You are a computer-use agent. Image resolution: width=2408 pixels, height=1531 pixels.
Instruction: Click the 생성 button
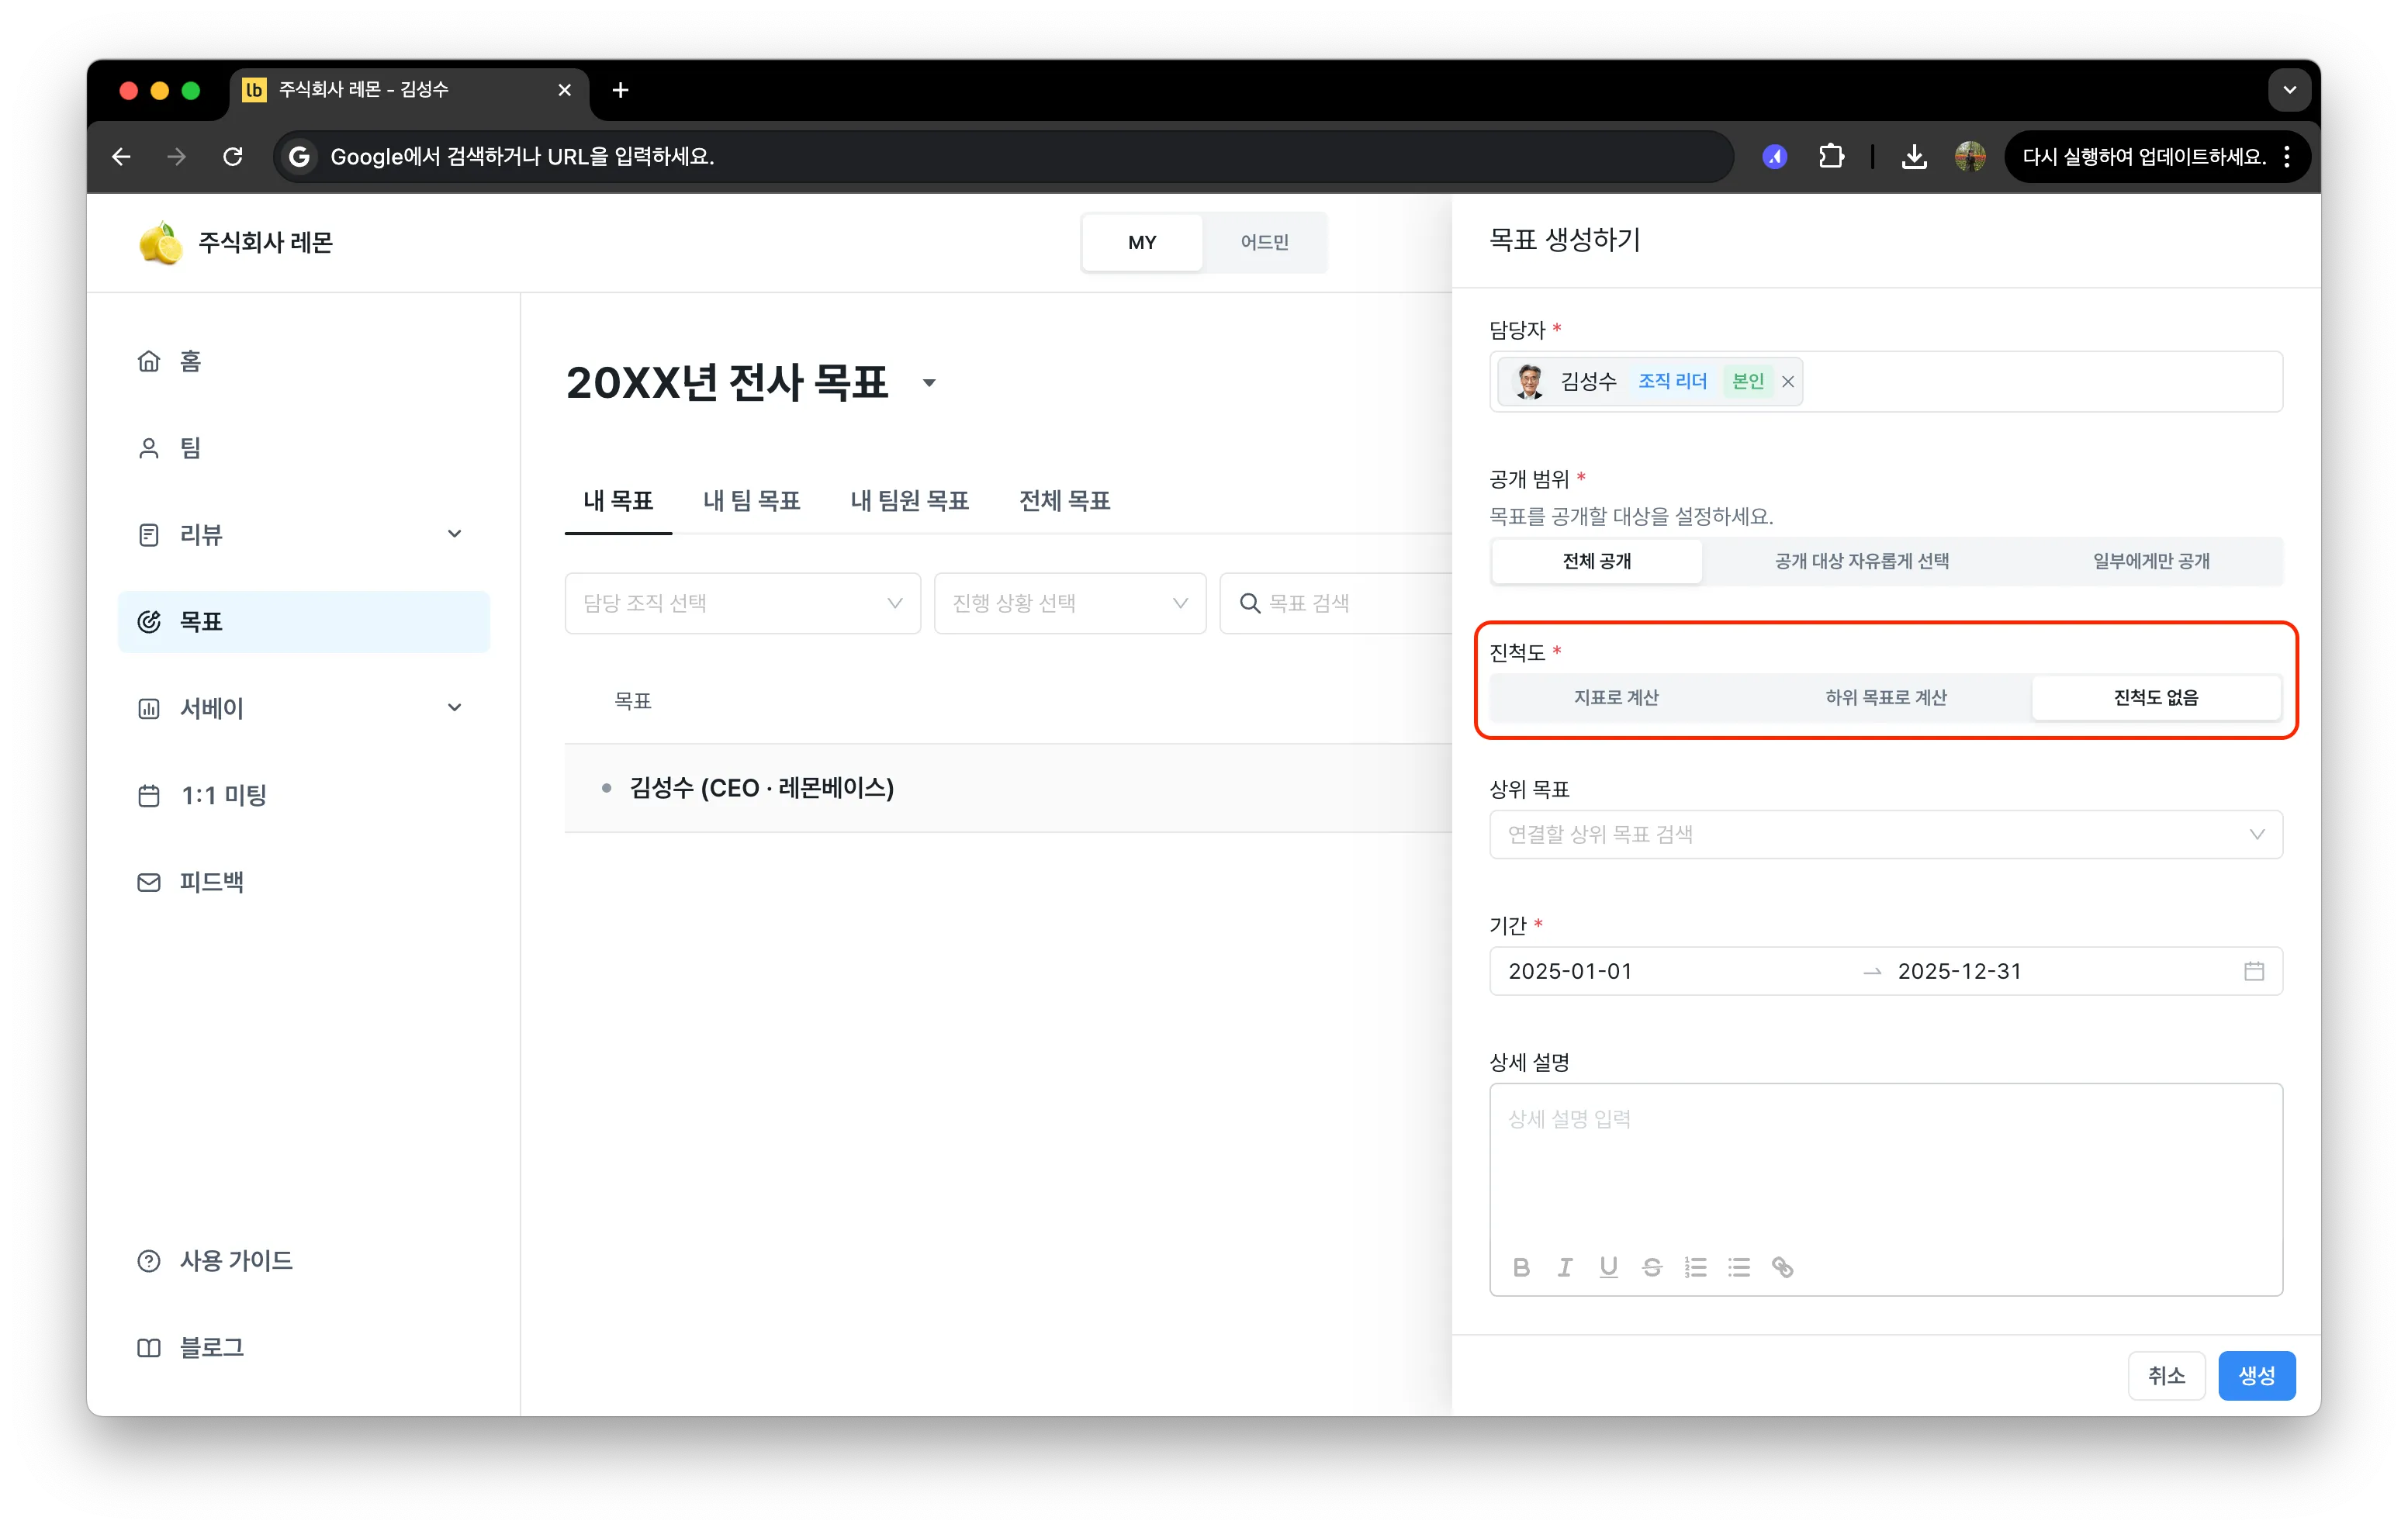tap(2256, 1376)
